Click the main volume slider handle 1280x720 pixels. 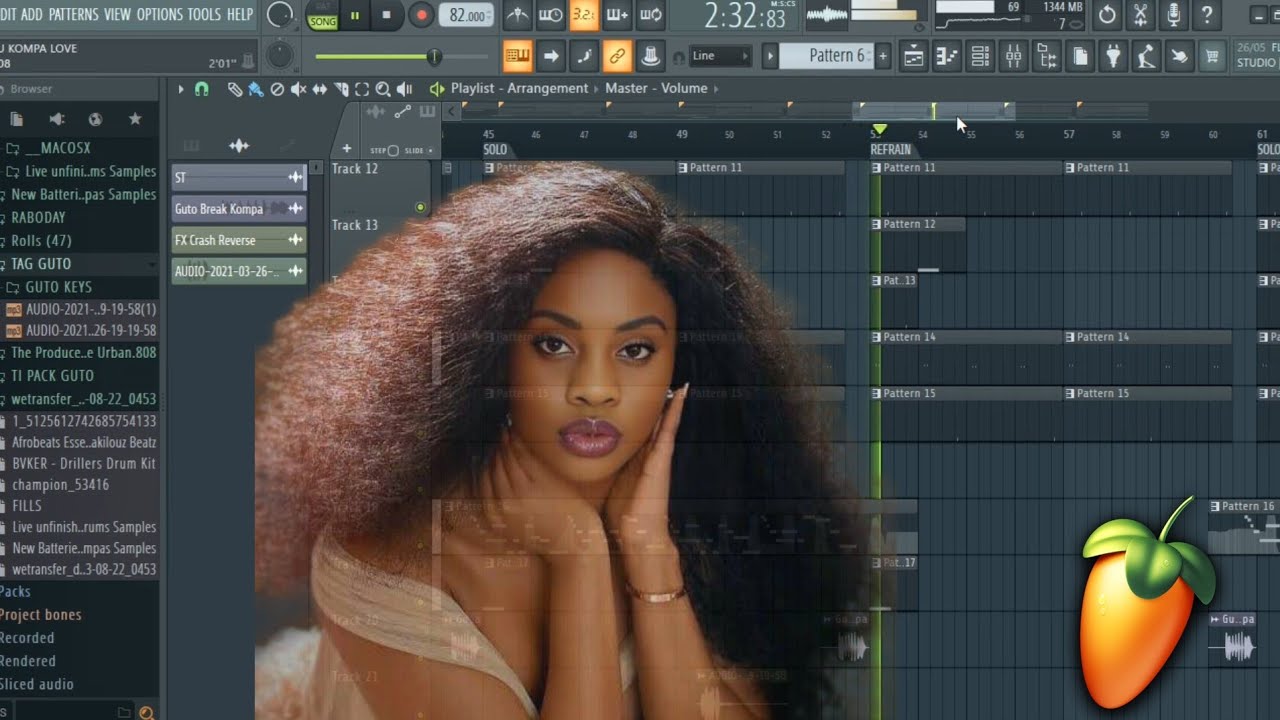434,57
